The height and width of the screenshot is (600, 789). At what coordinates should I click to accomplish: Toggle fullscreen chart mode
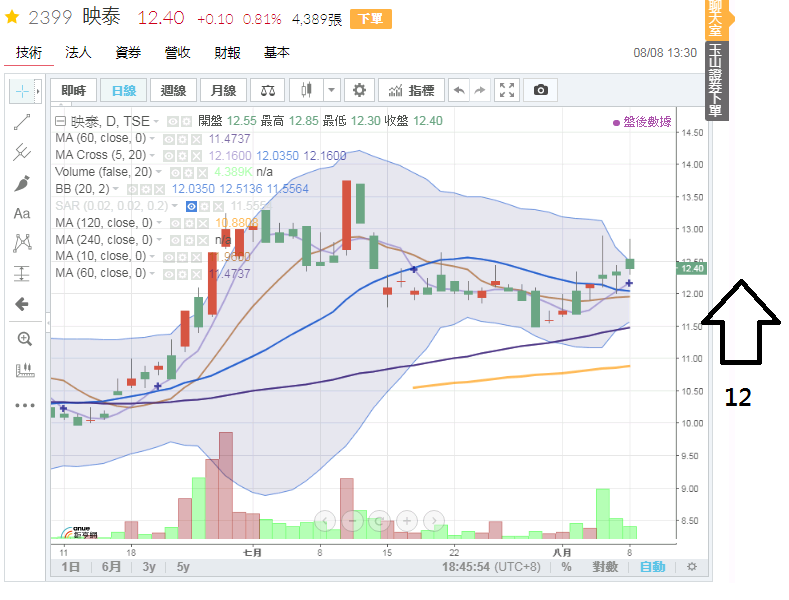[507, 91]
